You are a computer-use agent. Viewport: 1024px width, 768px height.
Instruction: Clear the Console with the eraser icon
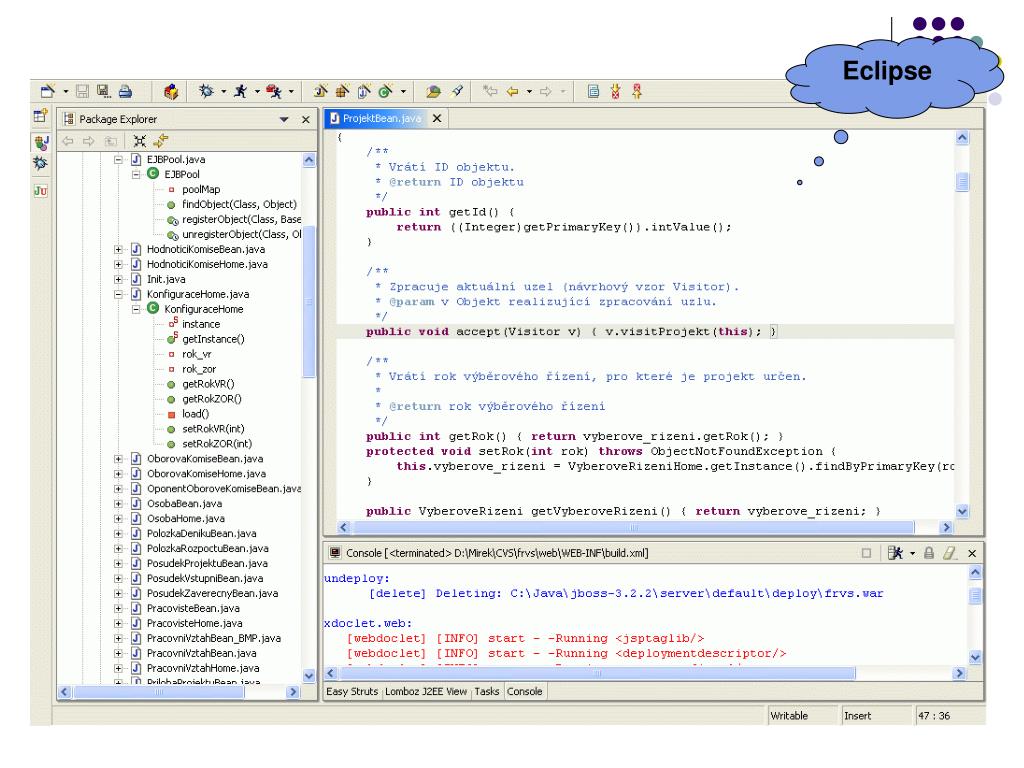950,553
